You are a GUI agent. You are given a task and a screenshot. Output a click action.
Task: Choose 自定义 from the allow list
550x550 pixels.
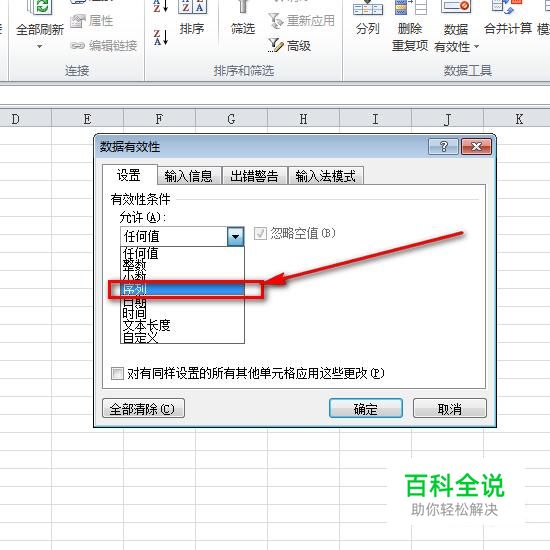(182, 337)
